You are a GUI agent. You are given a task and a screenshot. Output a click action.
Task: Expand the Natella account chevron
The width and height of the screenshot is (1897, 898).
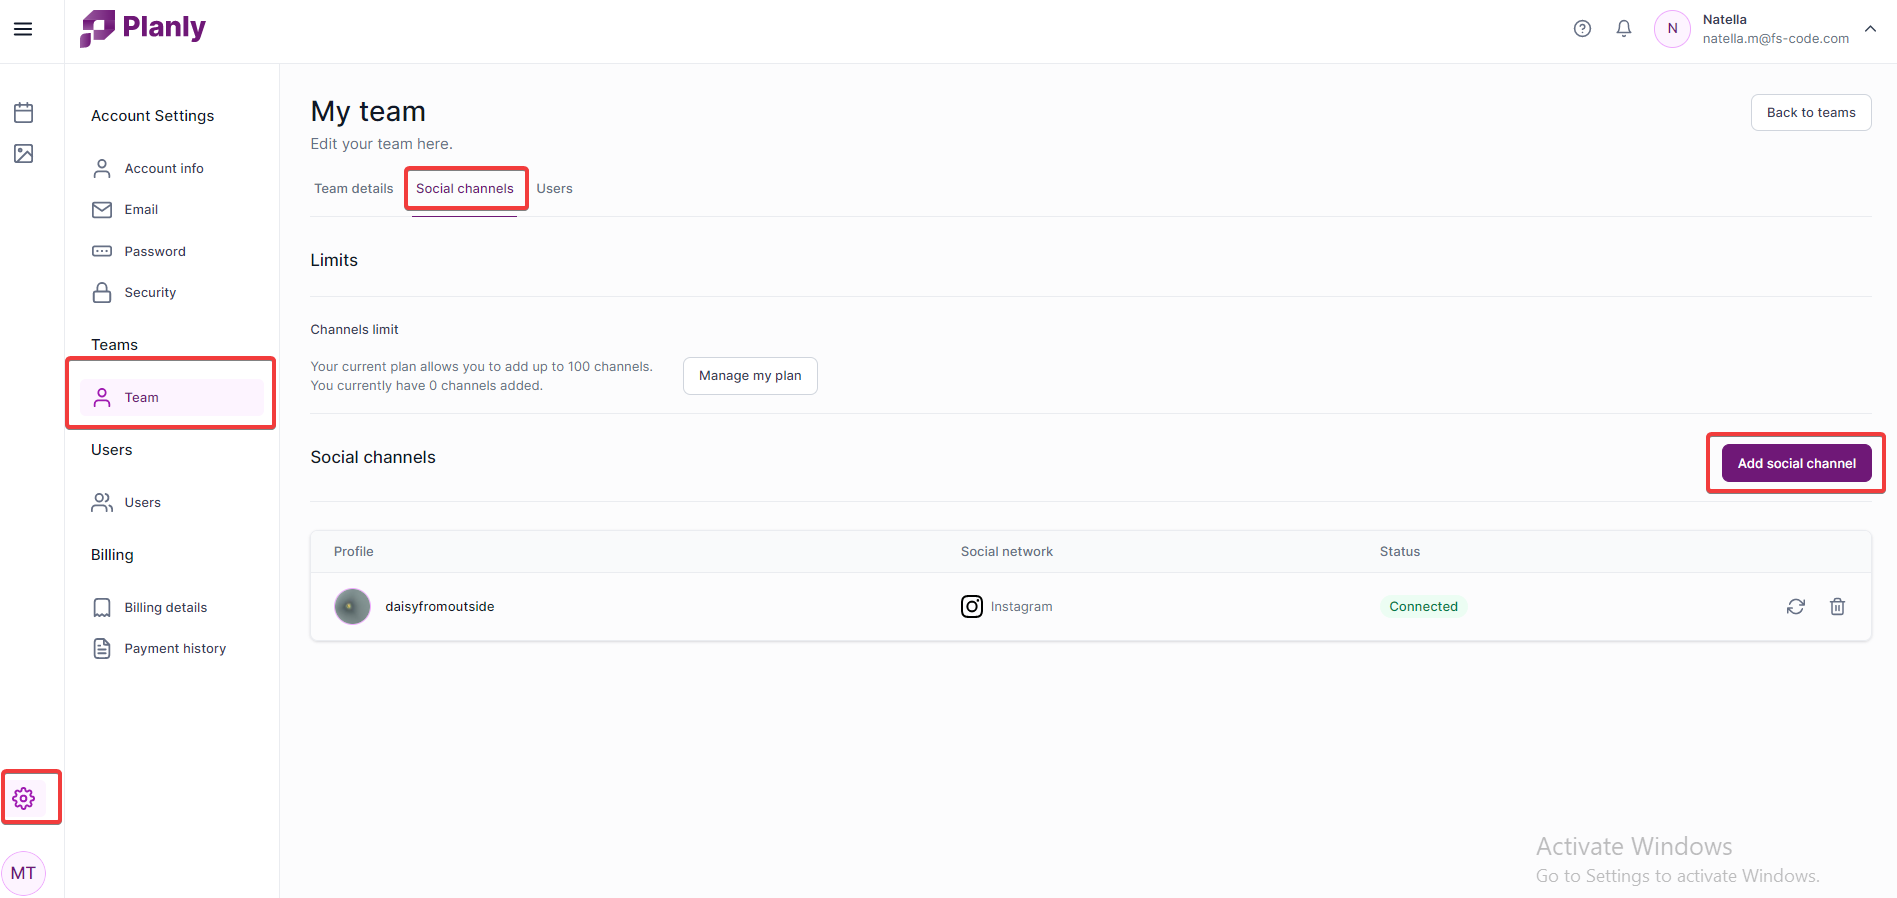(x=1871, y=28)
